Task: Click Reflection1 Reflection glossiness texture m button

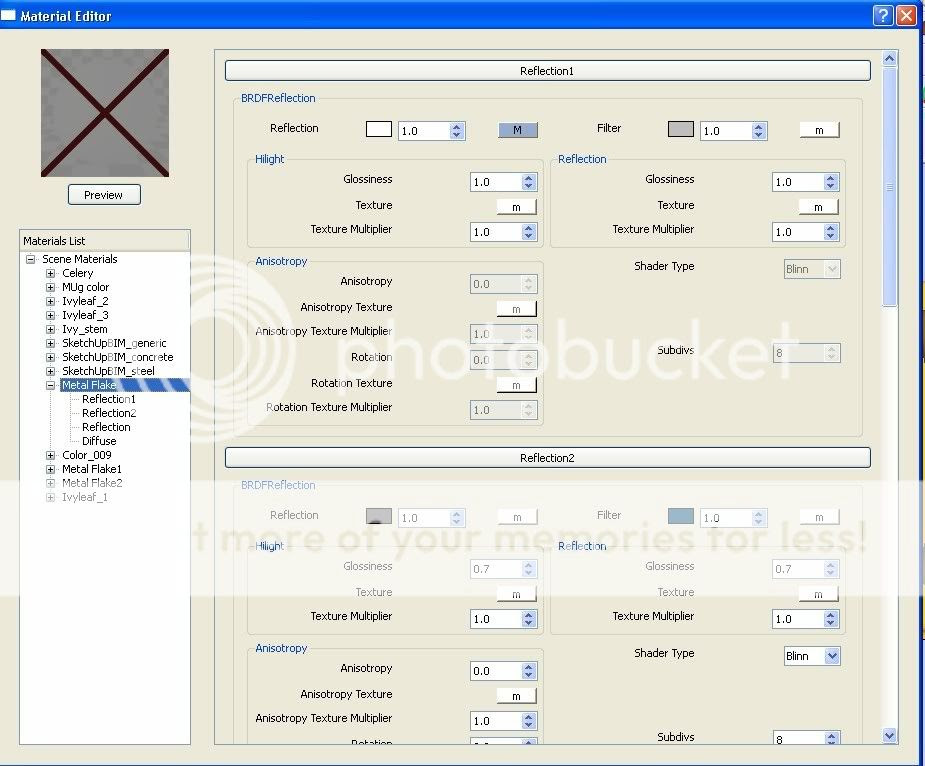Action: point(818,207)
